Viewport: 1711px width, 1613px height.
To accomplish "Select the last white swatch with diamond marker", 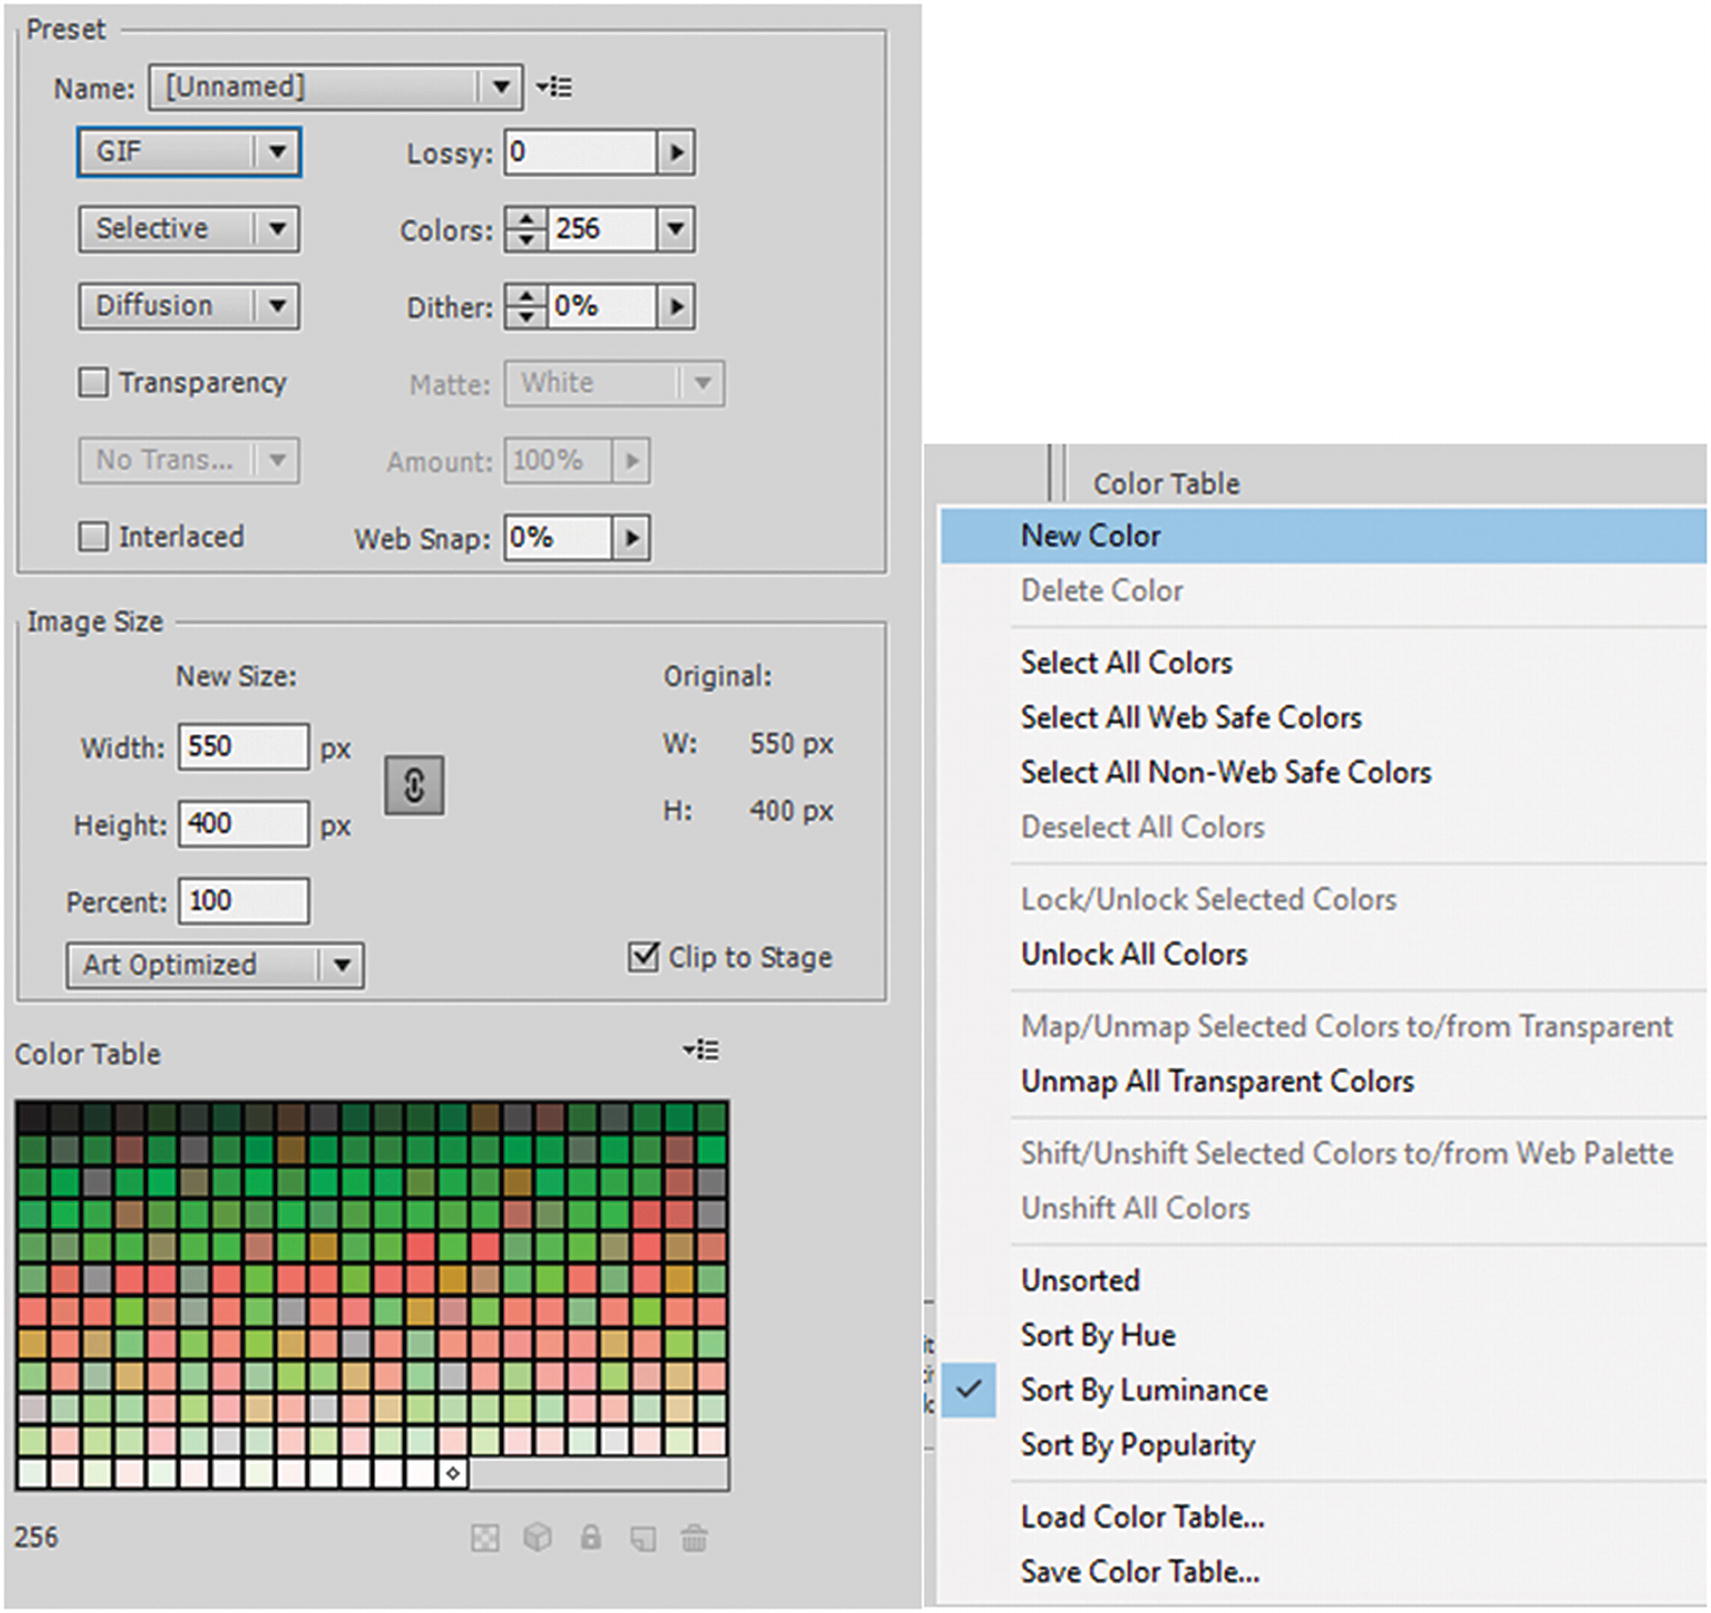I will tap(453, 1473).
